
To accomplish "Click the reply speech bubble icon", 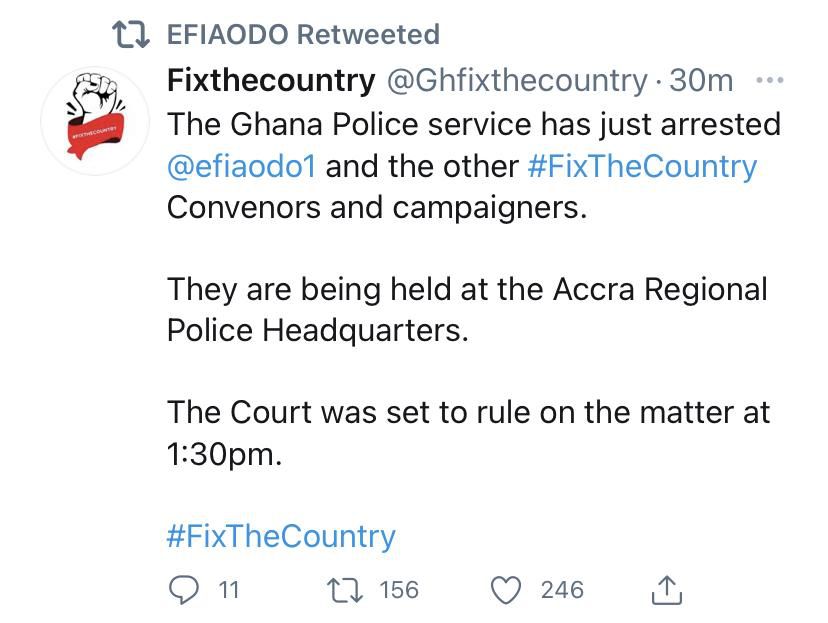I will [x=183, y=590].
